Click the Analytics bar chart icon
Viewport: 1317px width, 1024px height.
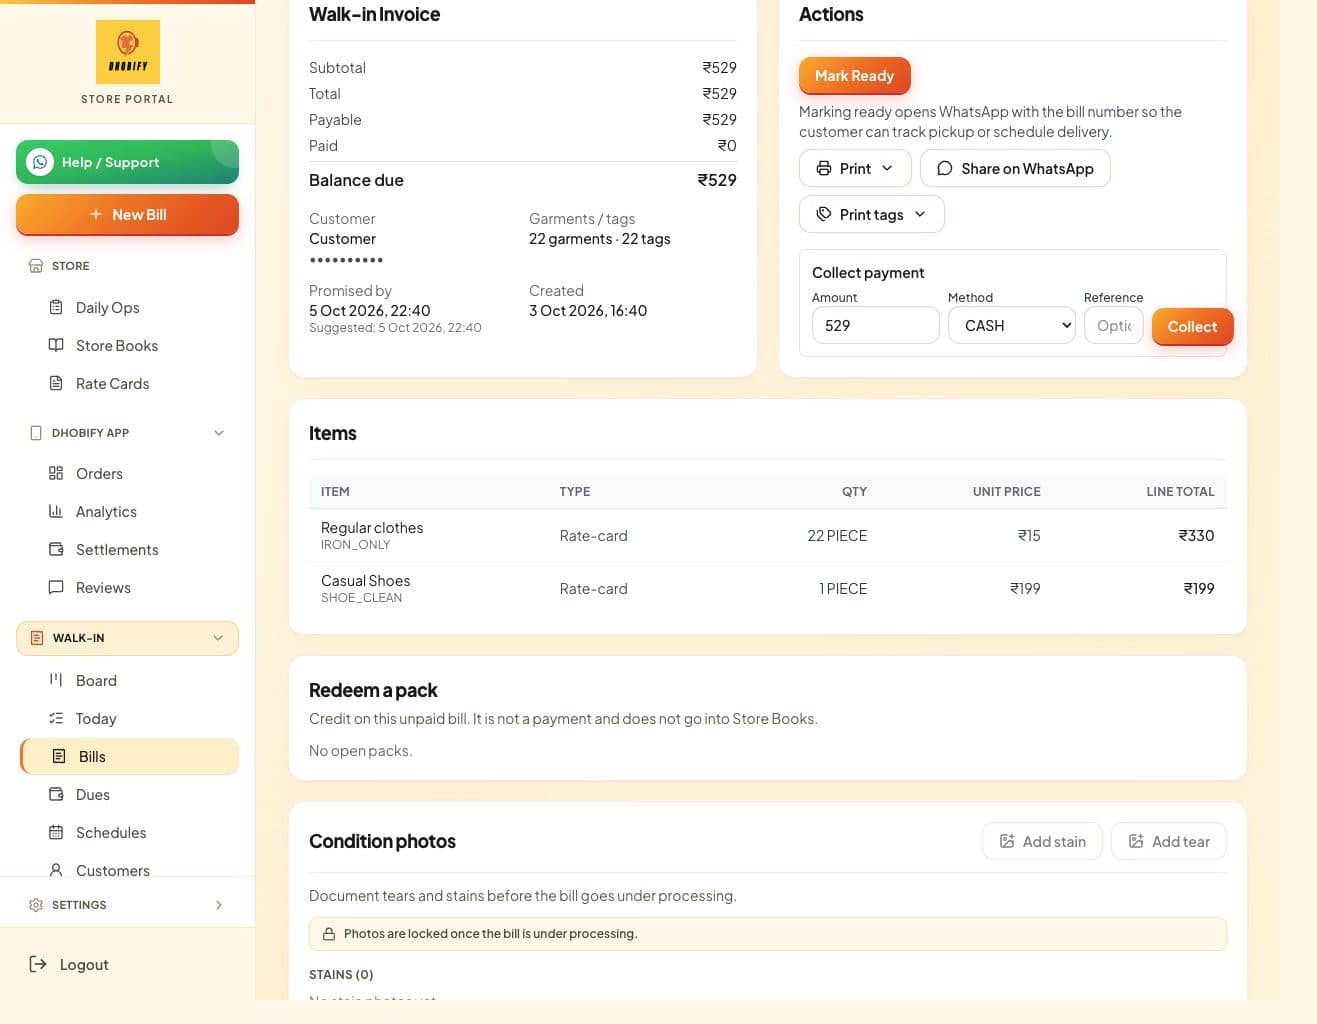[56, 511]
